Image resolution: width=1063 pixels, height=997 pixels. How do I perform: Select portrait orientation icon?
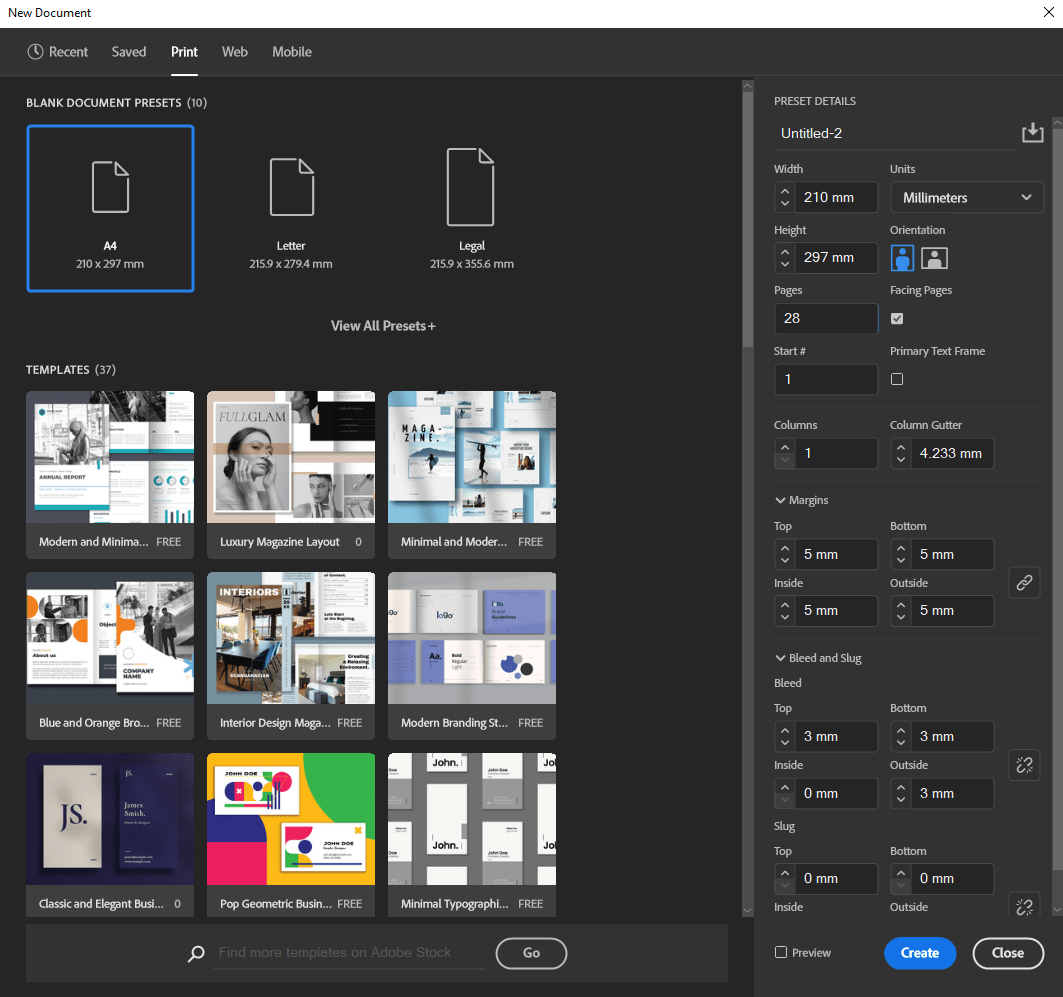903,258
